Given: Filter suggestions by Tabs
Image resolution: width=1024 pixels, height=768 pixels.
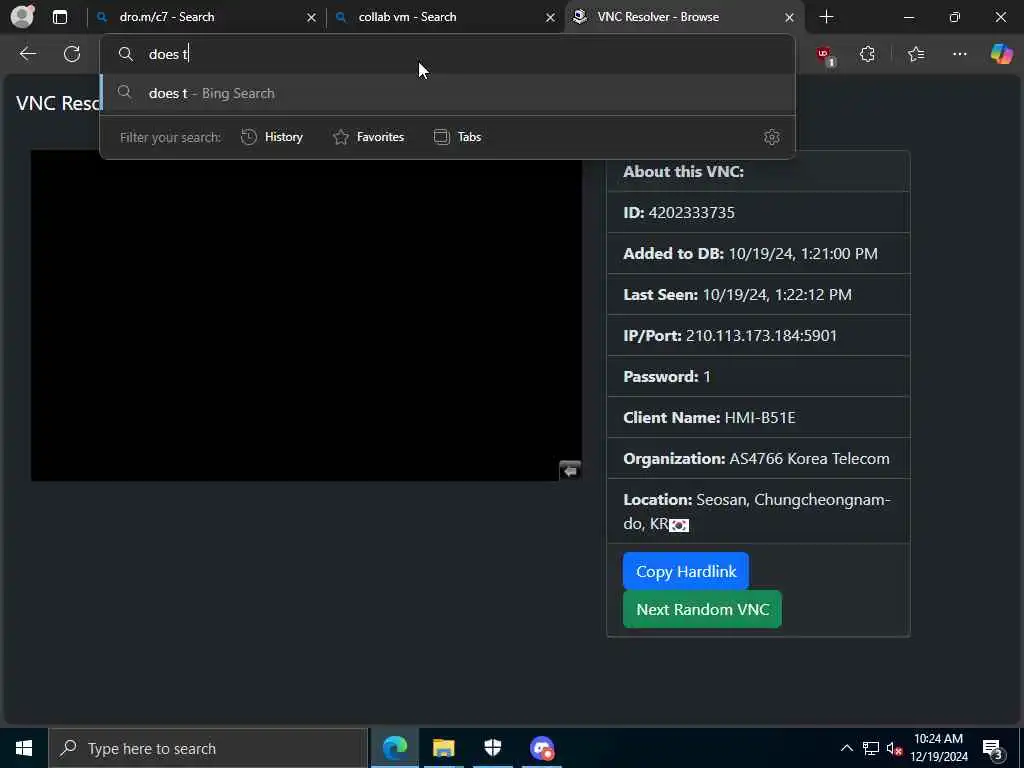Looking at the screenshot, I should [457, 137].
